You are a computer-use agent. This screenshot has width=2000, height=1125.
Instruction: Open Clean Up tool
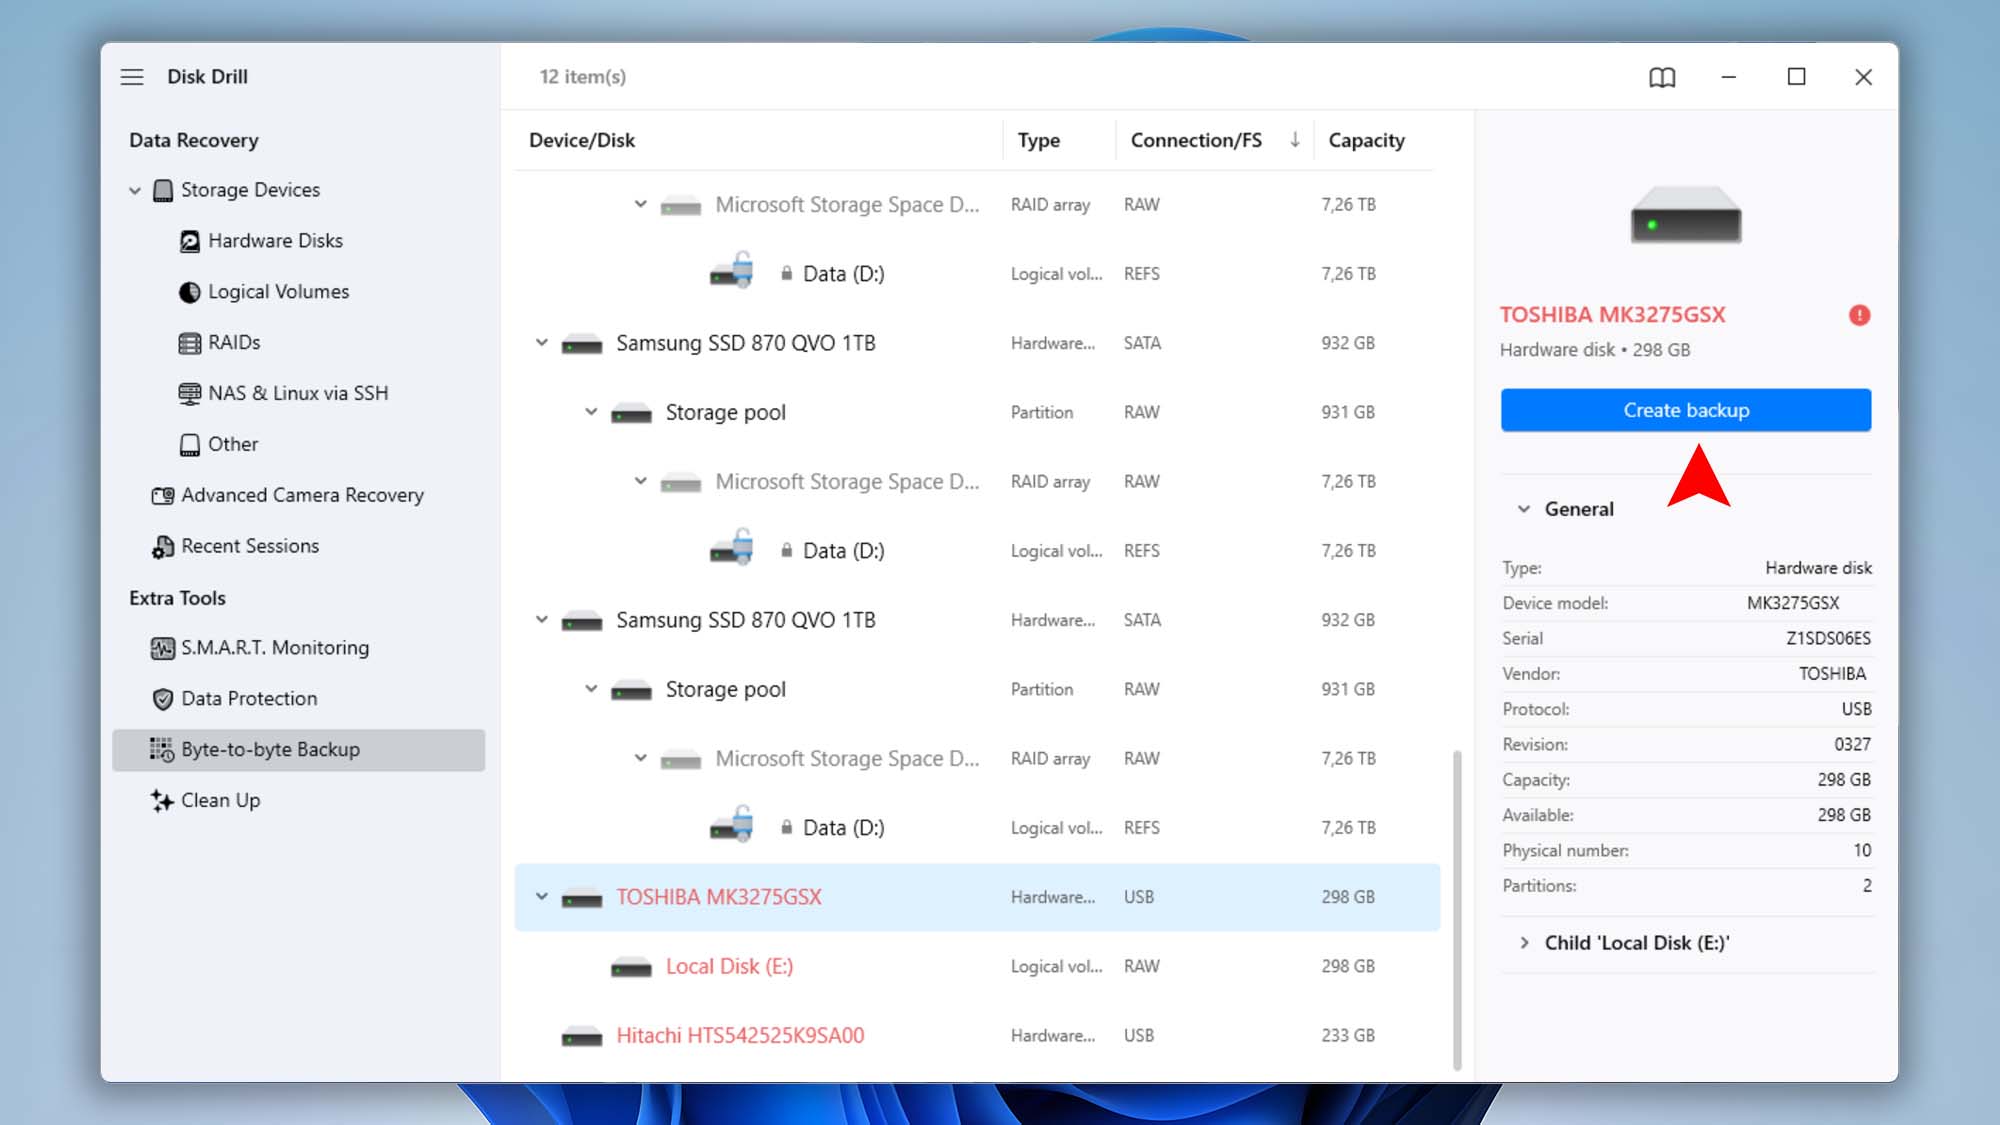pos(220,801)
